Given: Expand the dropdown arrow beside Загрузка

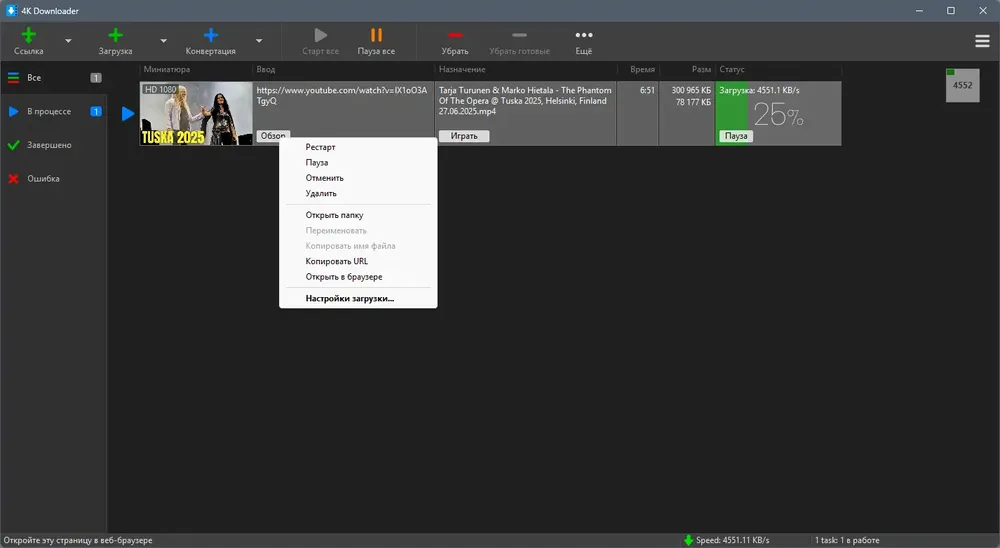Looking at the screenshot, I should click(x=163, y=41).
